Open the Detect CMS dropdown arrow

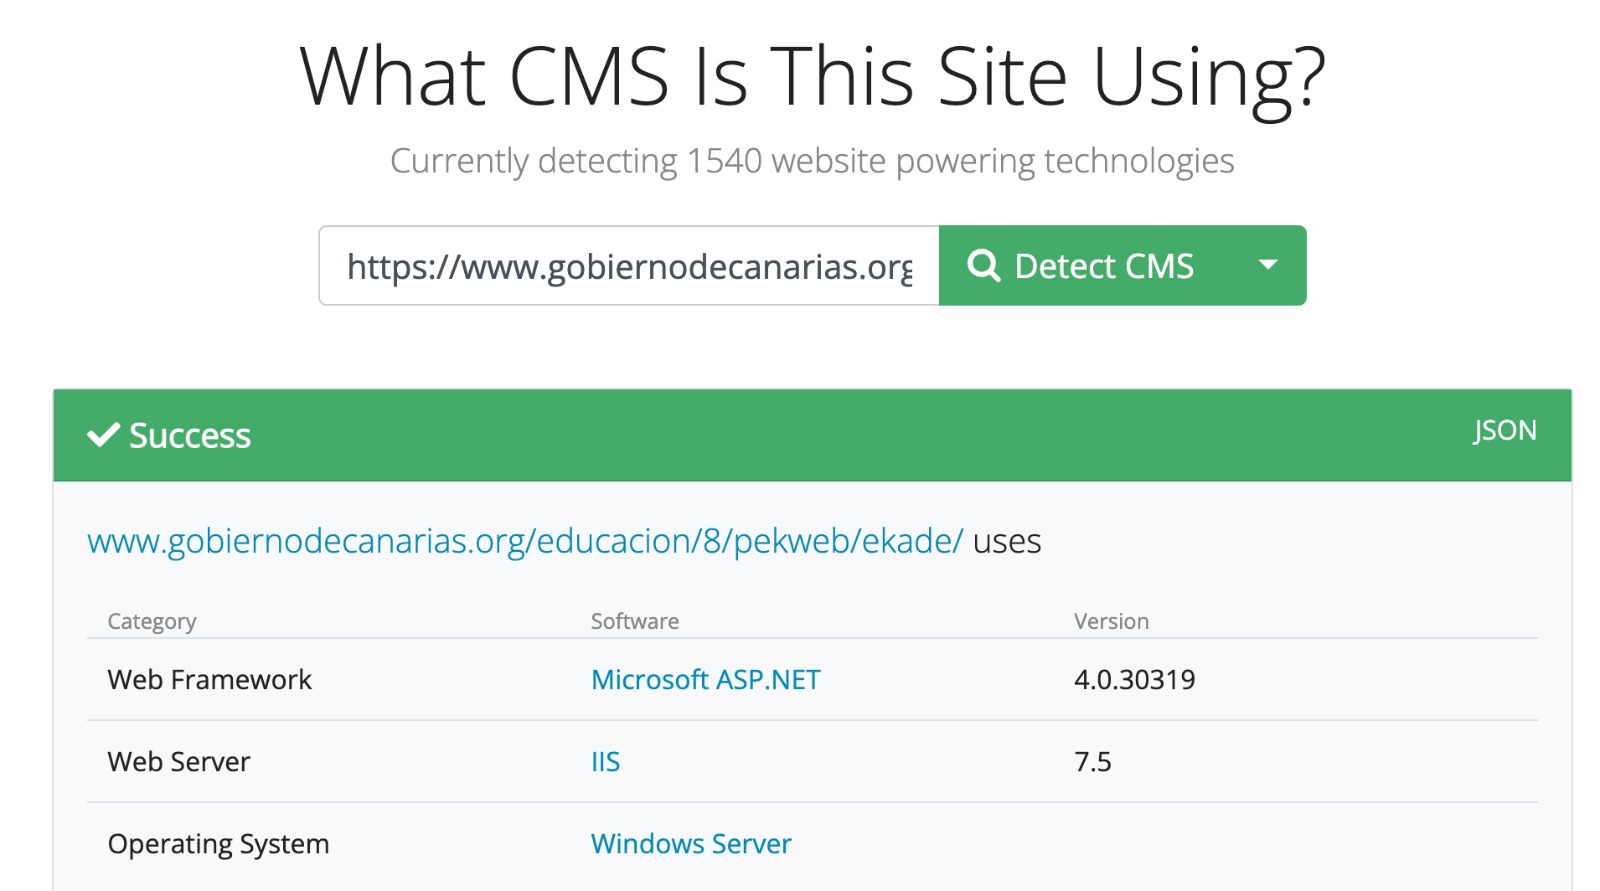(x=1268, y=265)
